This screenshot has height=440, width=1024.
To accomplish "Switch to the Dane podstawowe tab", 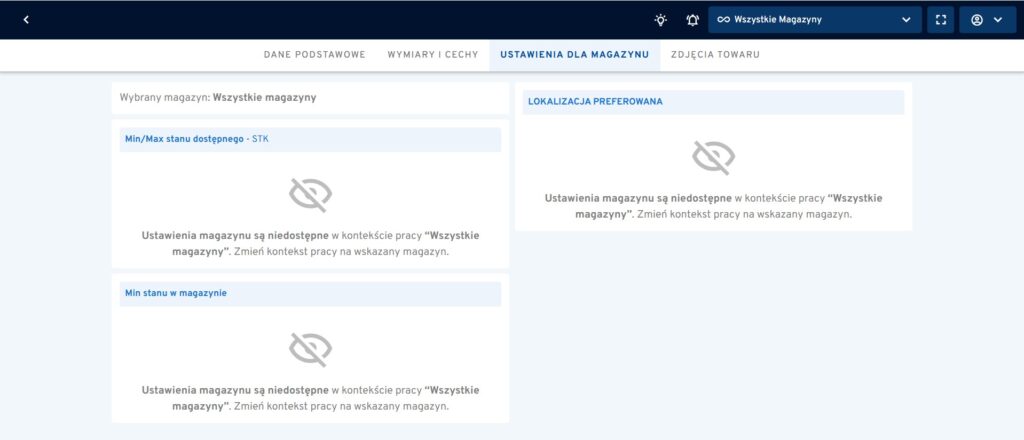I will pyautogui.click(x=314, y=54).
